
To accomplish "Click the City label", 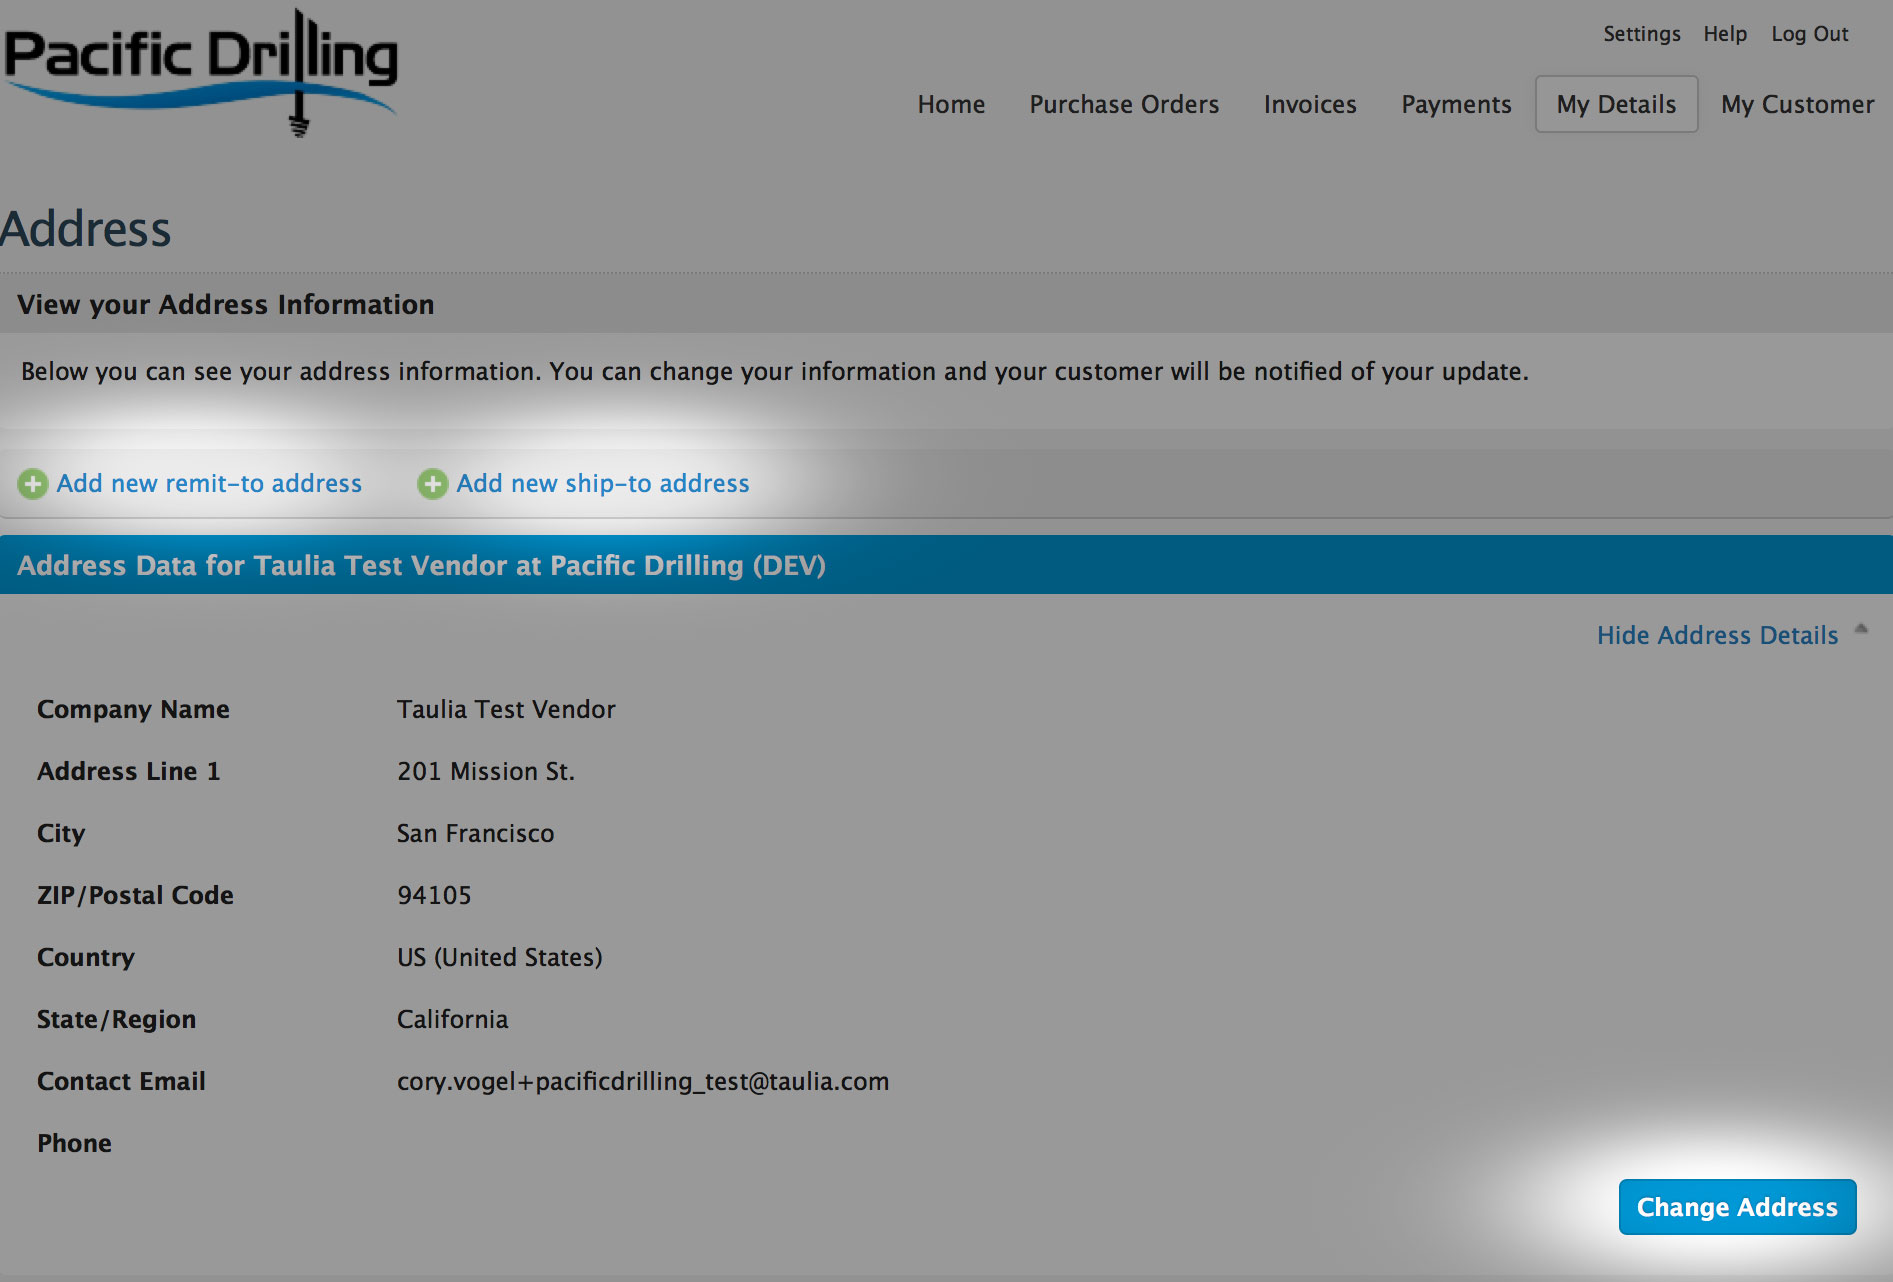I will [61, 833].
